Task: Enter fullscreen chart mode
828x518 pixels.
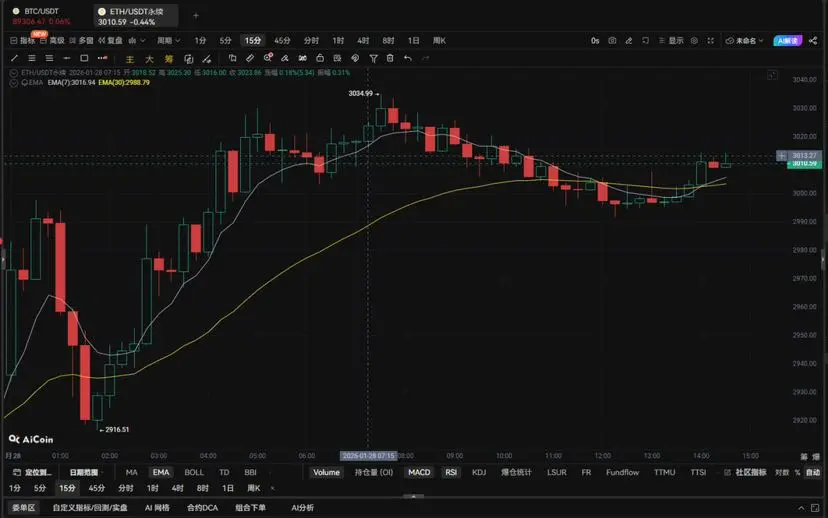Action: point(711,41)
